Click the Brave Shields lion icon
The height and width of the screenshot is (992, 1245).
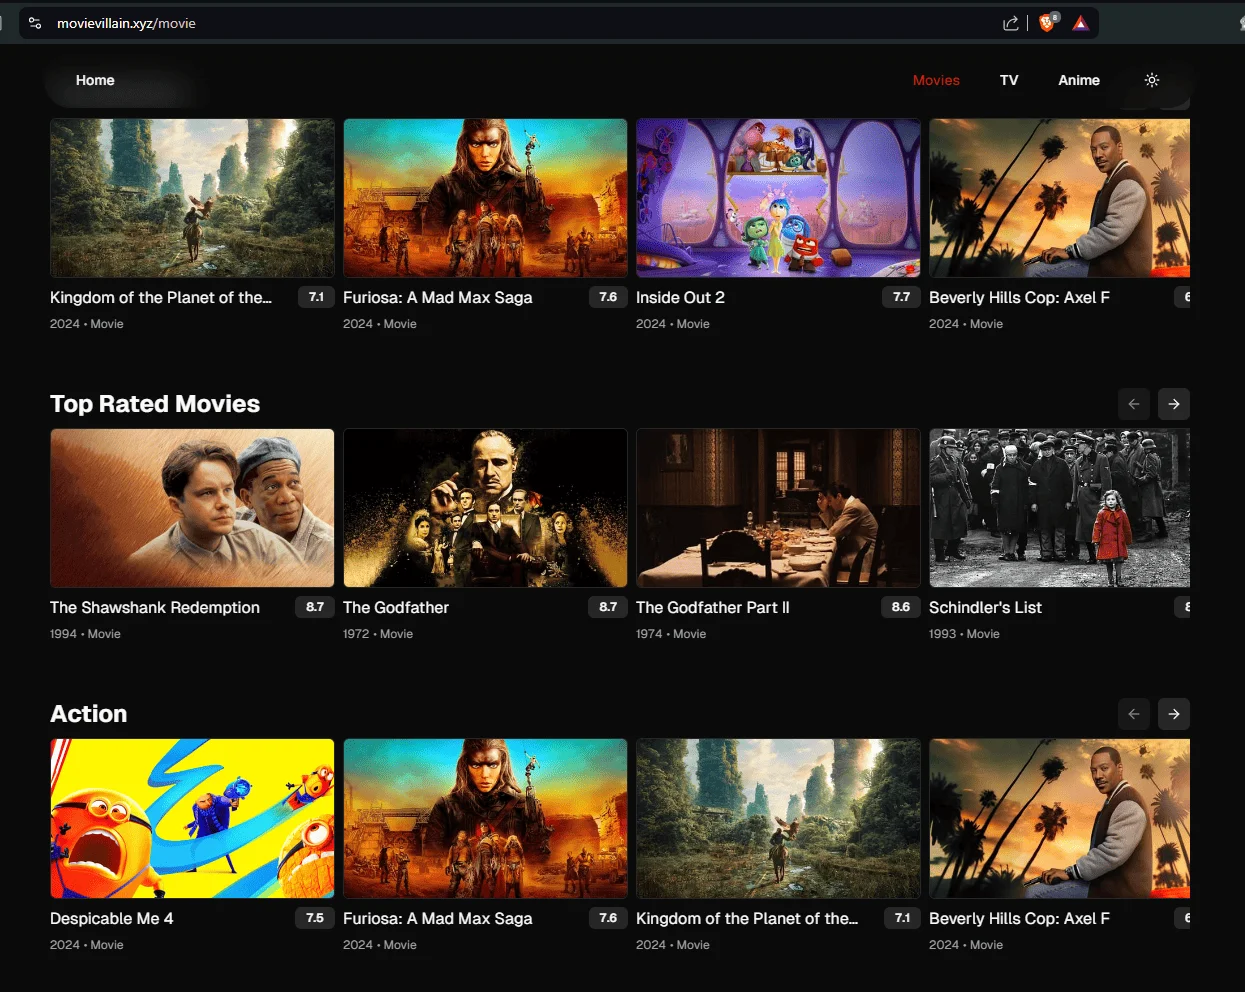1047,23
